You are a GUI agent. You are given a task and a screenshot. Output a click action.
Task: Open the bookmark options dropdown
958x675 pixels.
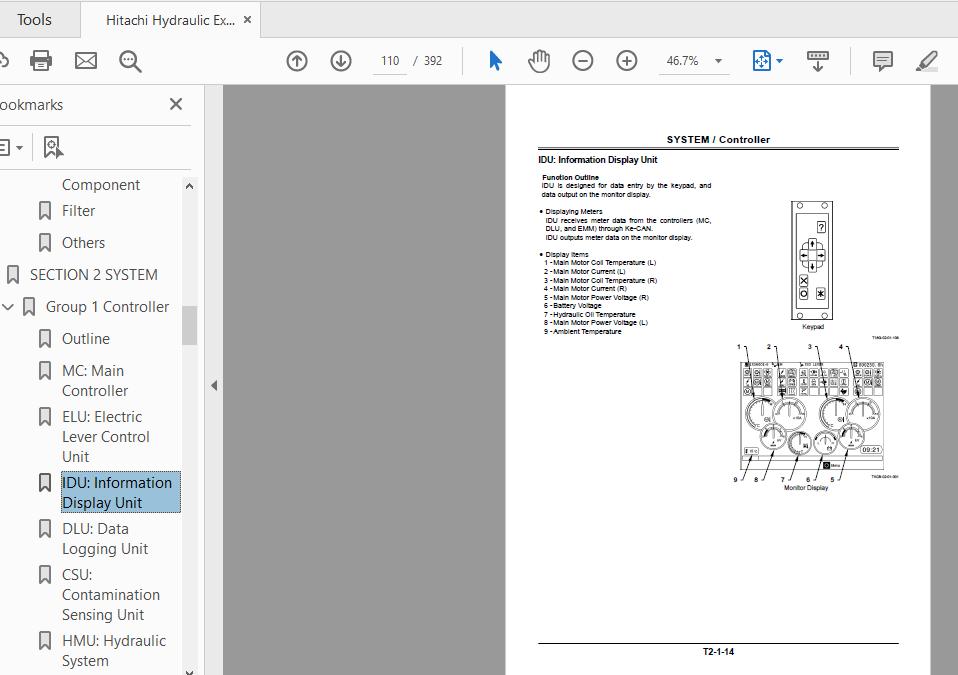pos(18,146)
